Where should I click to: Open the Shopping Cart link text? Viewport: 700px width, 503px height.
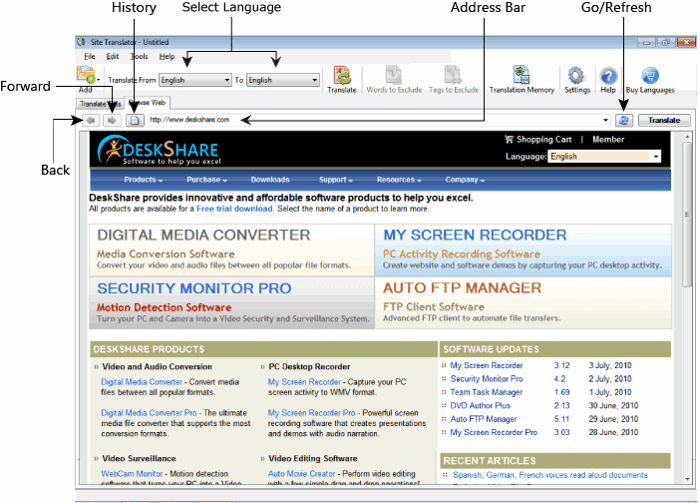pyautogui.click(x=544, y=139)
